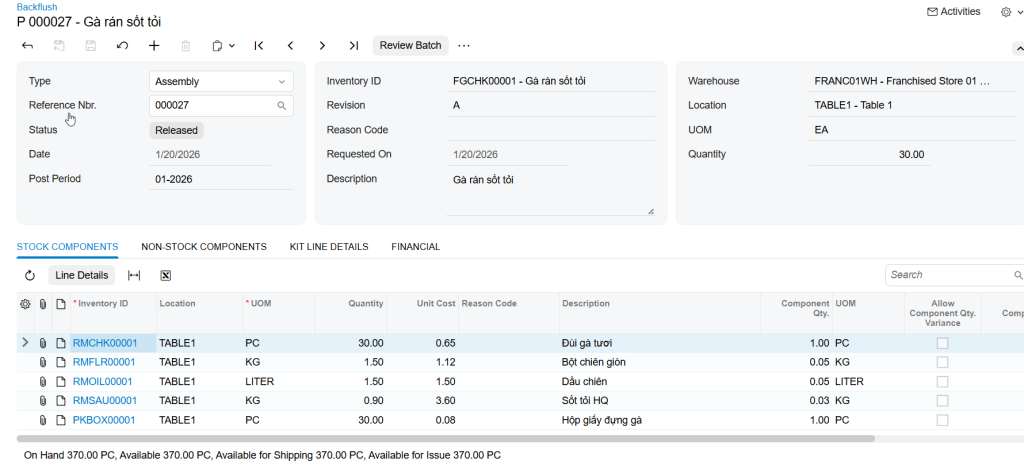Image resolution: width=1024 pixels, height=465 pixels.
Task: Go to last record
Action: 353,46
